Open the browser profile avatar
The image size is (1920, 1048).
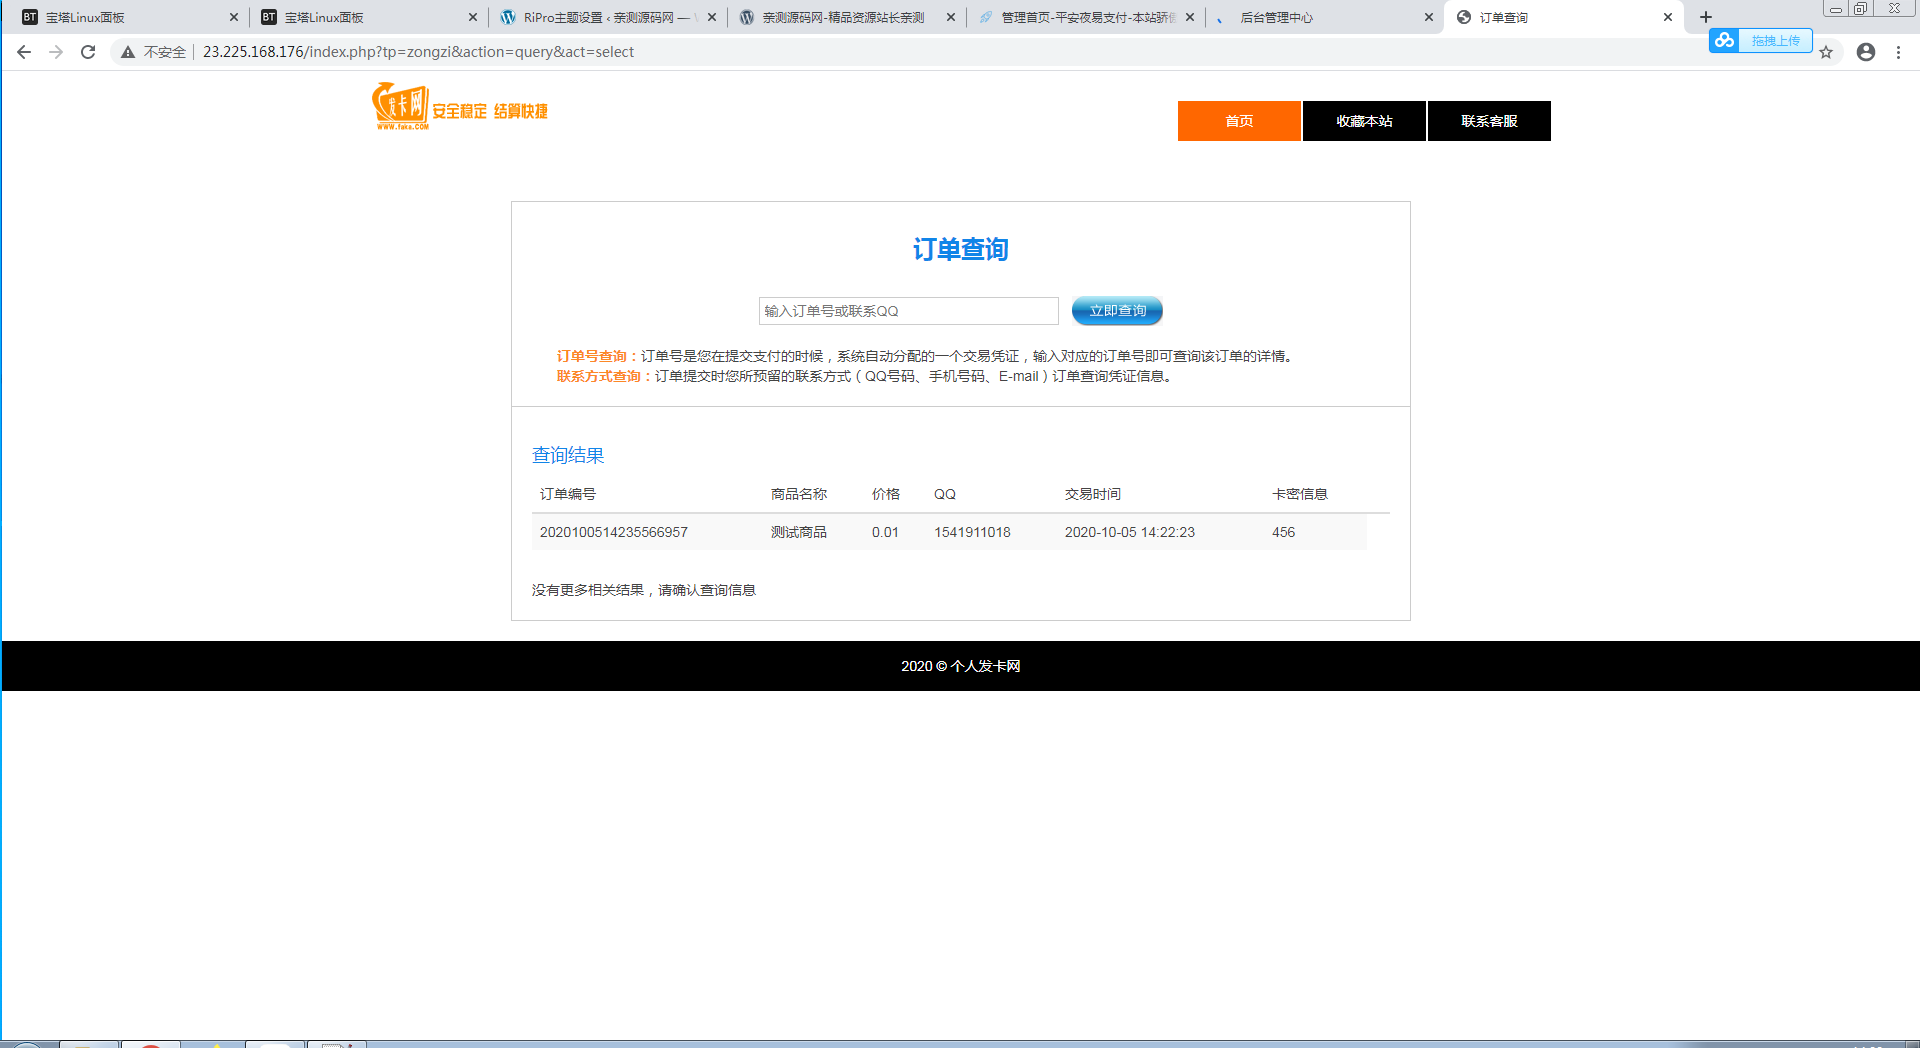[x=1866, y=52]
